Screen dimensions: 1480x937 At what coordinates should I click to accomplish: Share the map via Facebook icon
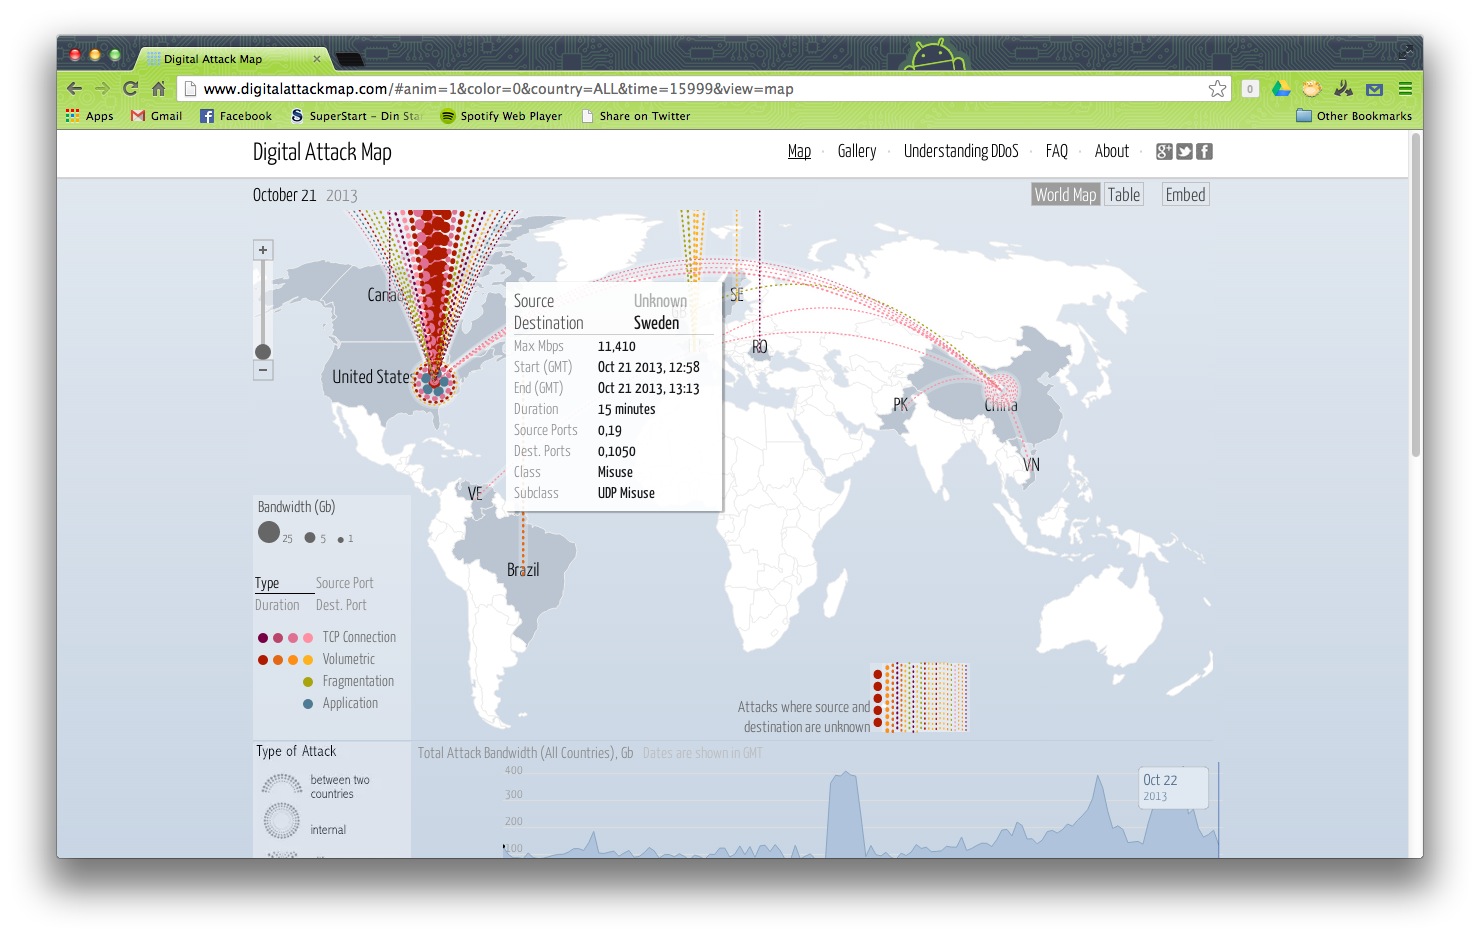(1204, 151)
